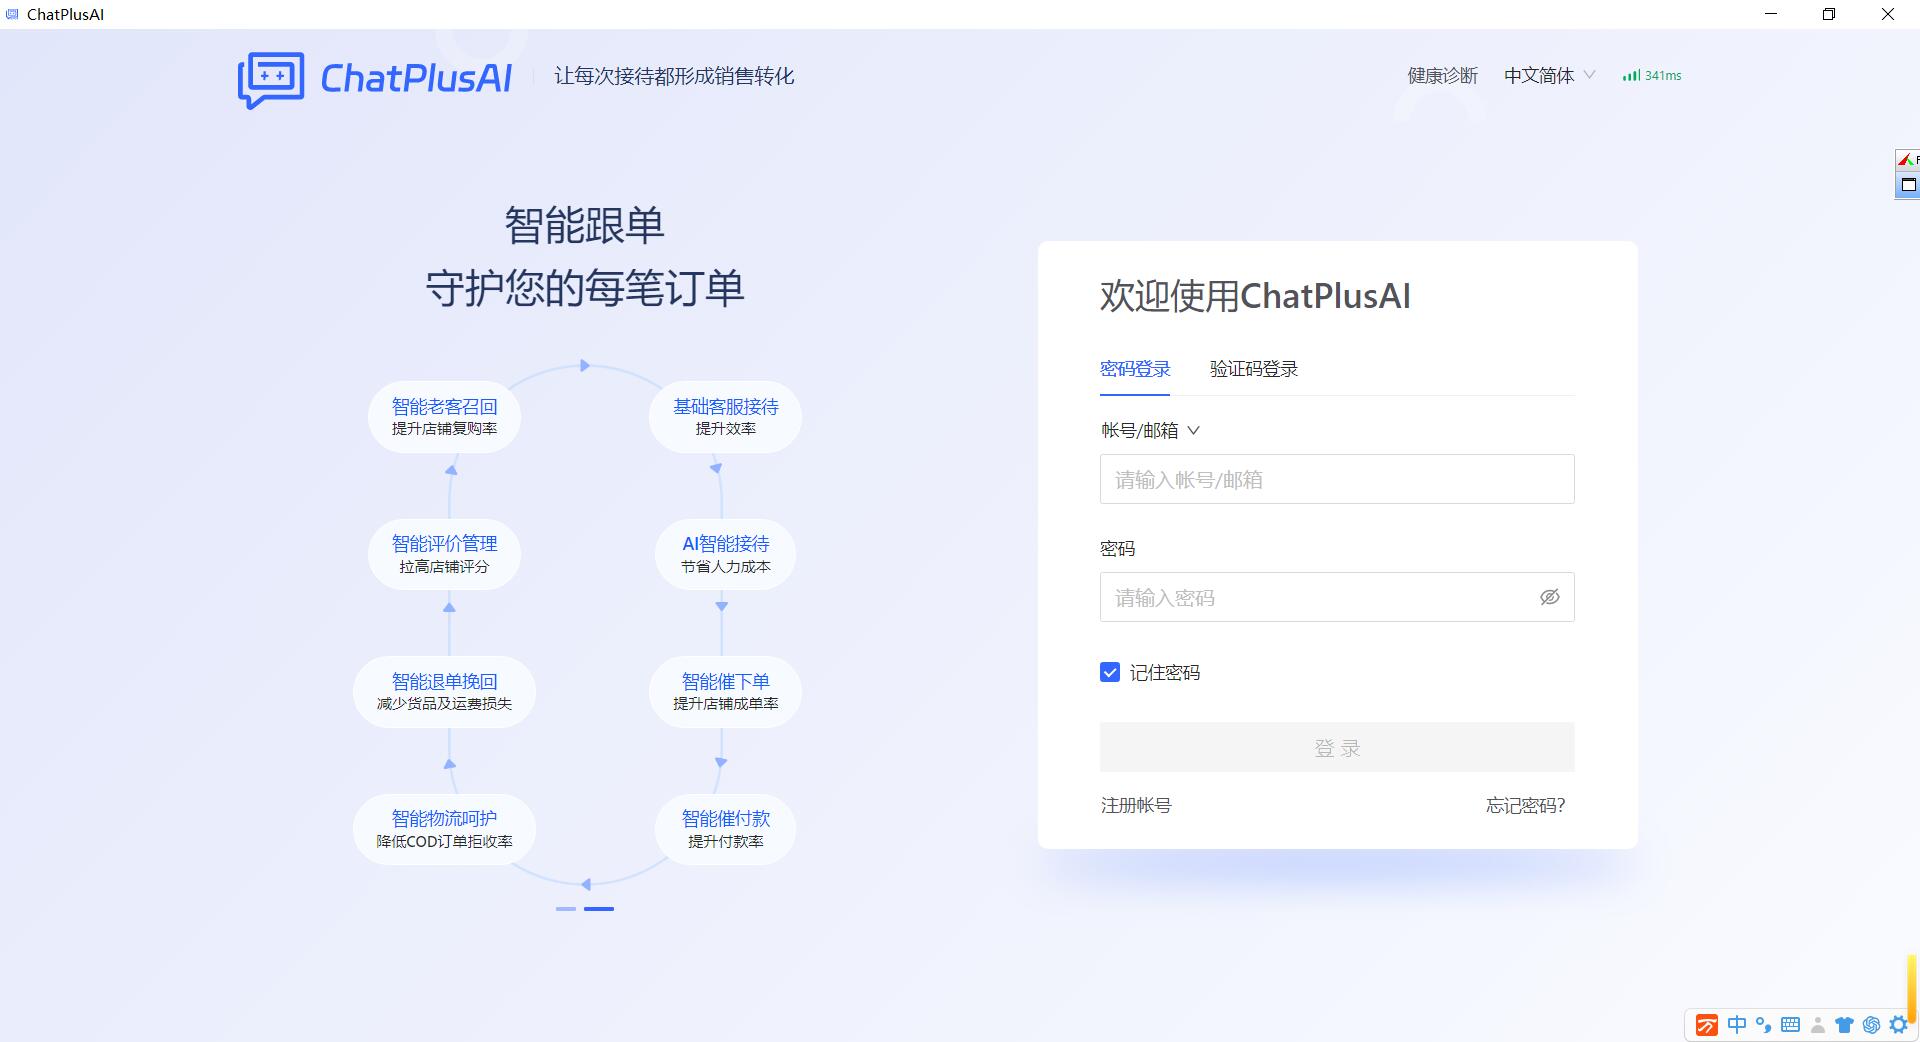The width and height of the screenshot is (1920, 1042).
Task: Click the ChatGPT icon in the toolbar
Action: [1871, 1025]
